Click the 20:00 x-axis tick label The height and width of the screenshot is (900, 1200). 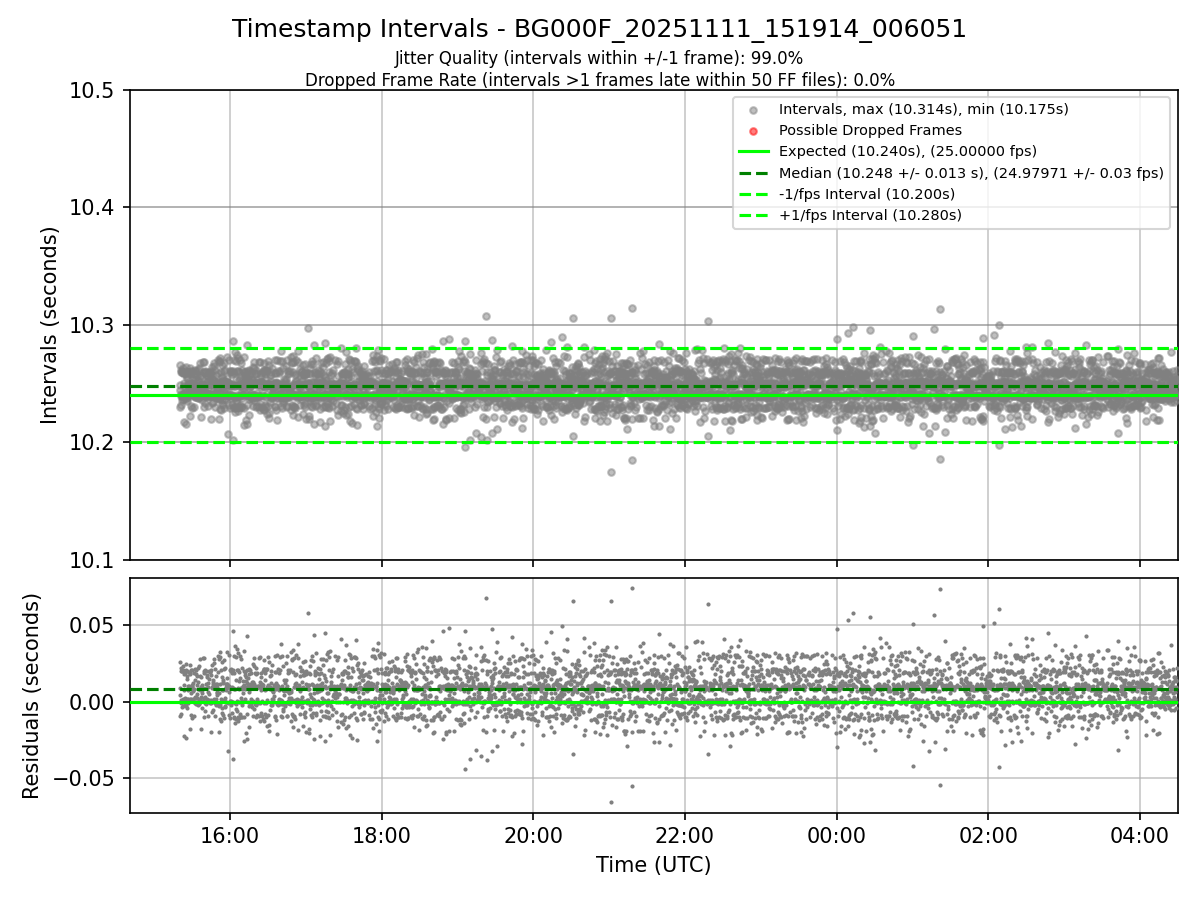pyautogui.click(x=533, y=835)
